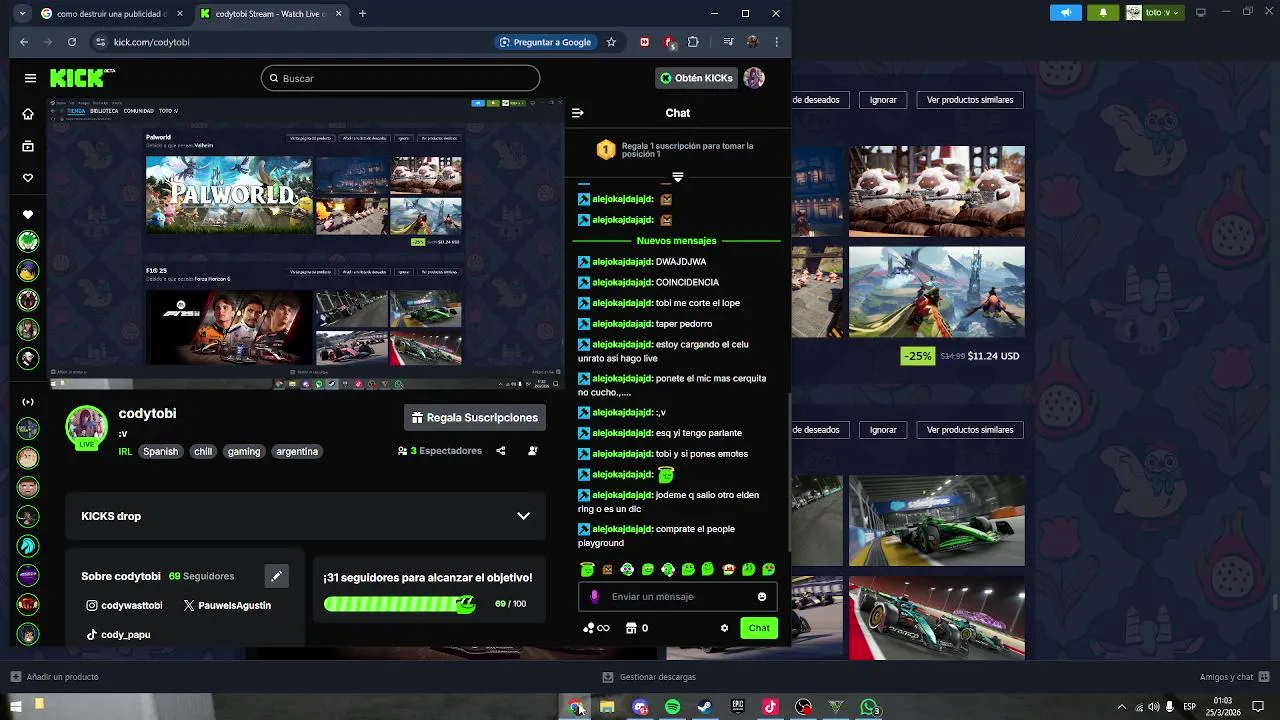This screenshot has height=720, width=1280.
Task: Share the stream via share icon
Action: pos(501,451)
